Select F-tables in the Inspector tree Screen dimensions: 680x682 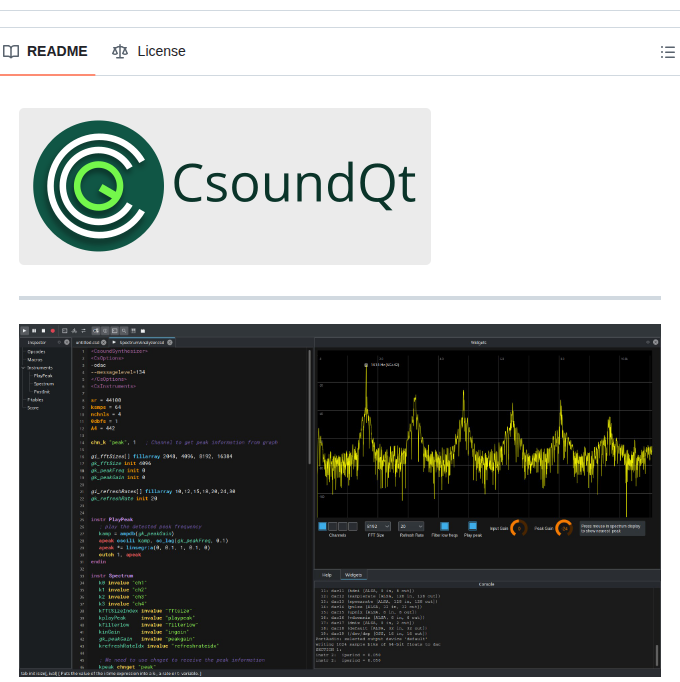[35, 400]
